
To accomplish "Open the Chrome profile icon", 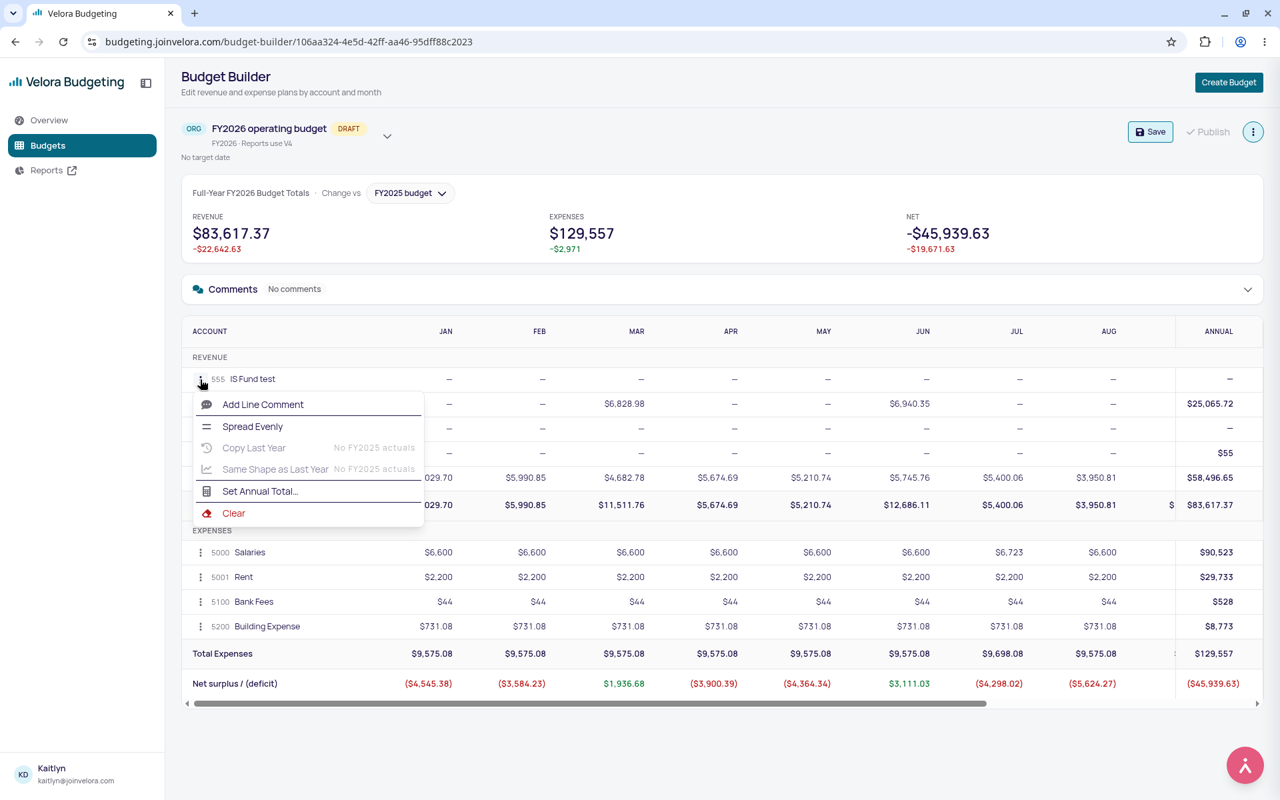I will 1240,42.
